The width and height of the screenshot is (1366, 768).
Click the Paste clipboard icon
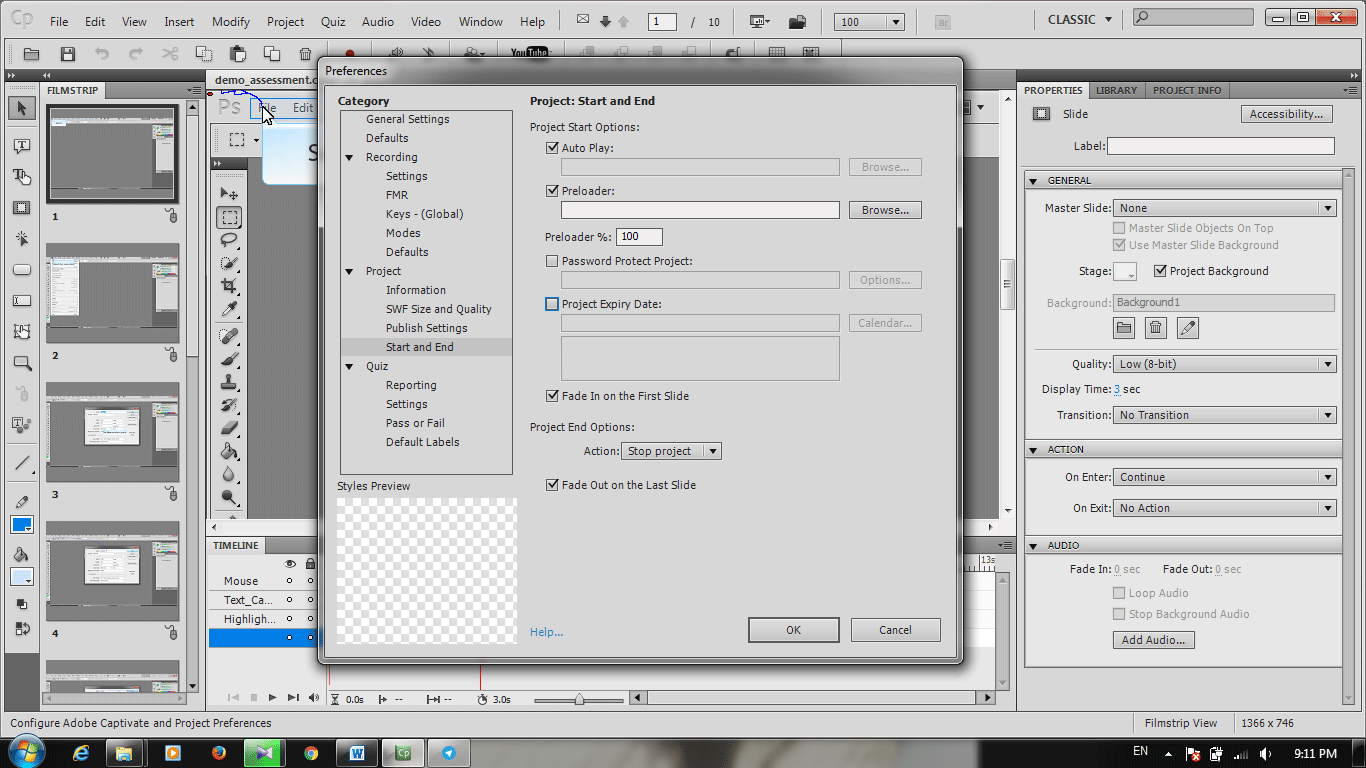(x=238, y=54)
